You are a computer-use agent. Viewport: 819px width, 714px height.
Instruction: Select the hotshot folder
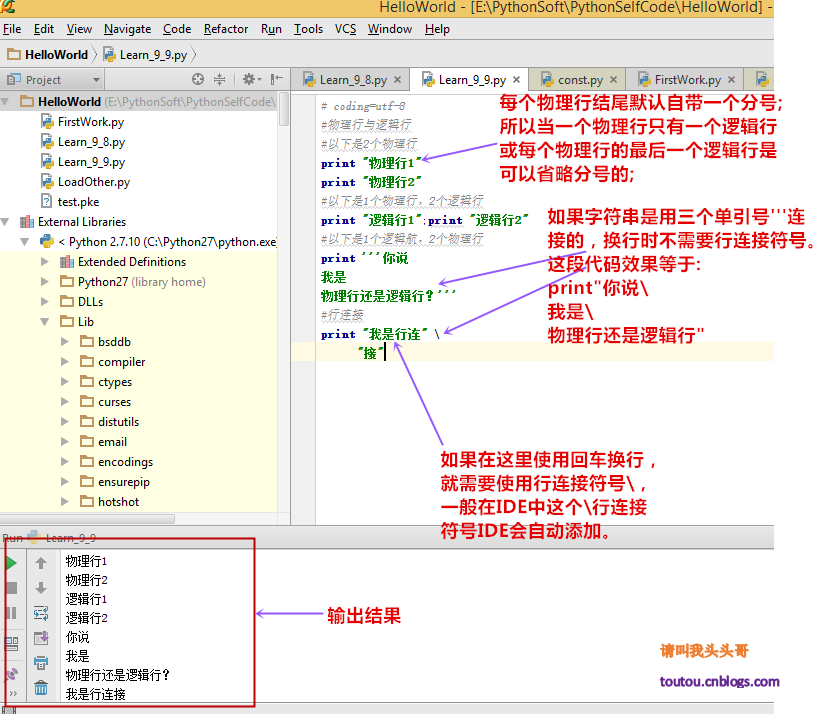[x=110, y=502]
